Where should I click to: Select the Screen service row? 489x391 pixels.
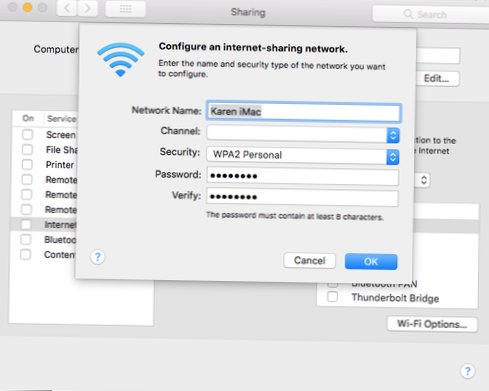(x=45, y=135)
